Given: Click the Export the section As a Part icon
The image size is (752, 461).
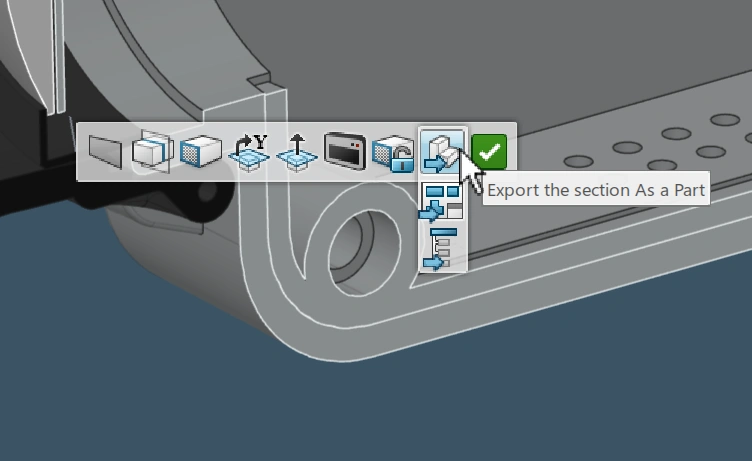Looking at the screenshot, I should (442, 152).
